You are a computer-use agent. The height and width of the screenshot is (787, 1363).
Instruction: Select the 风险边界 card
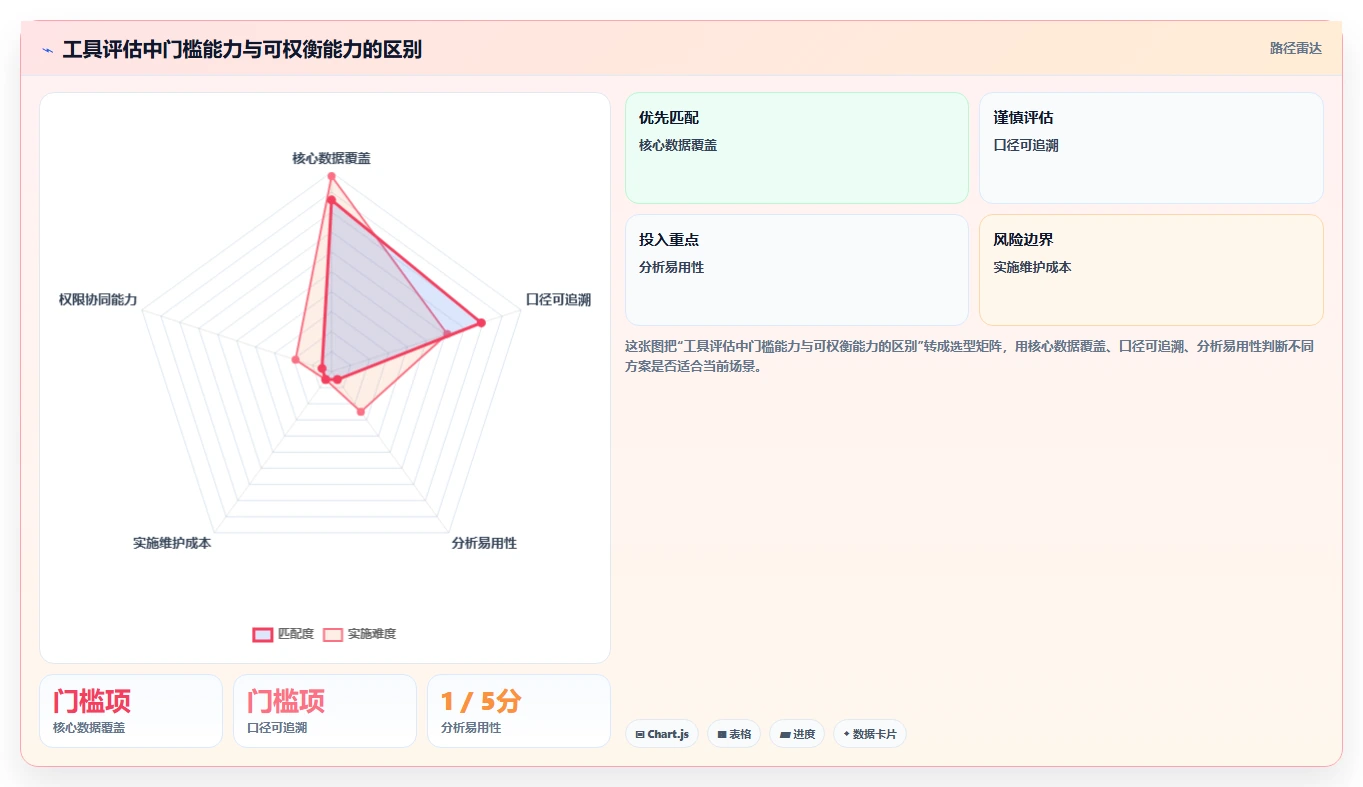click(x=1151, y=270)
